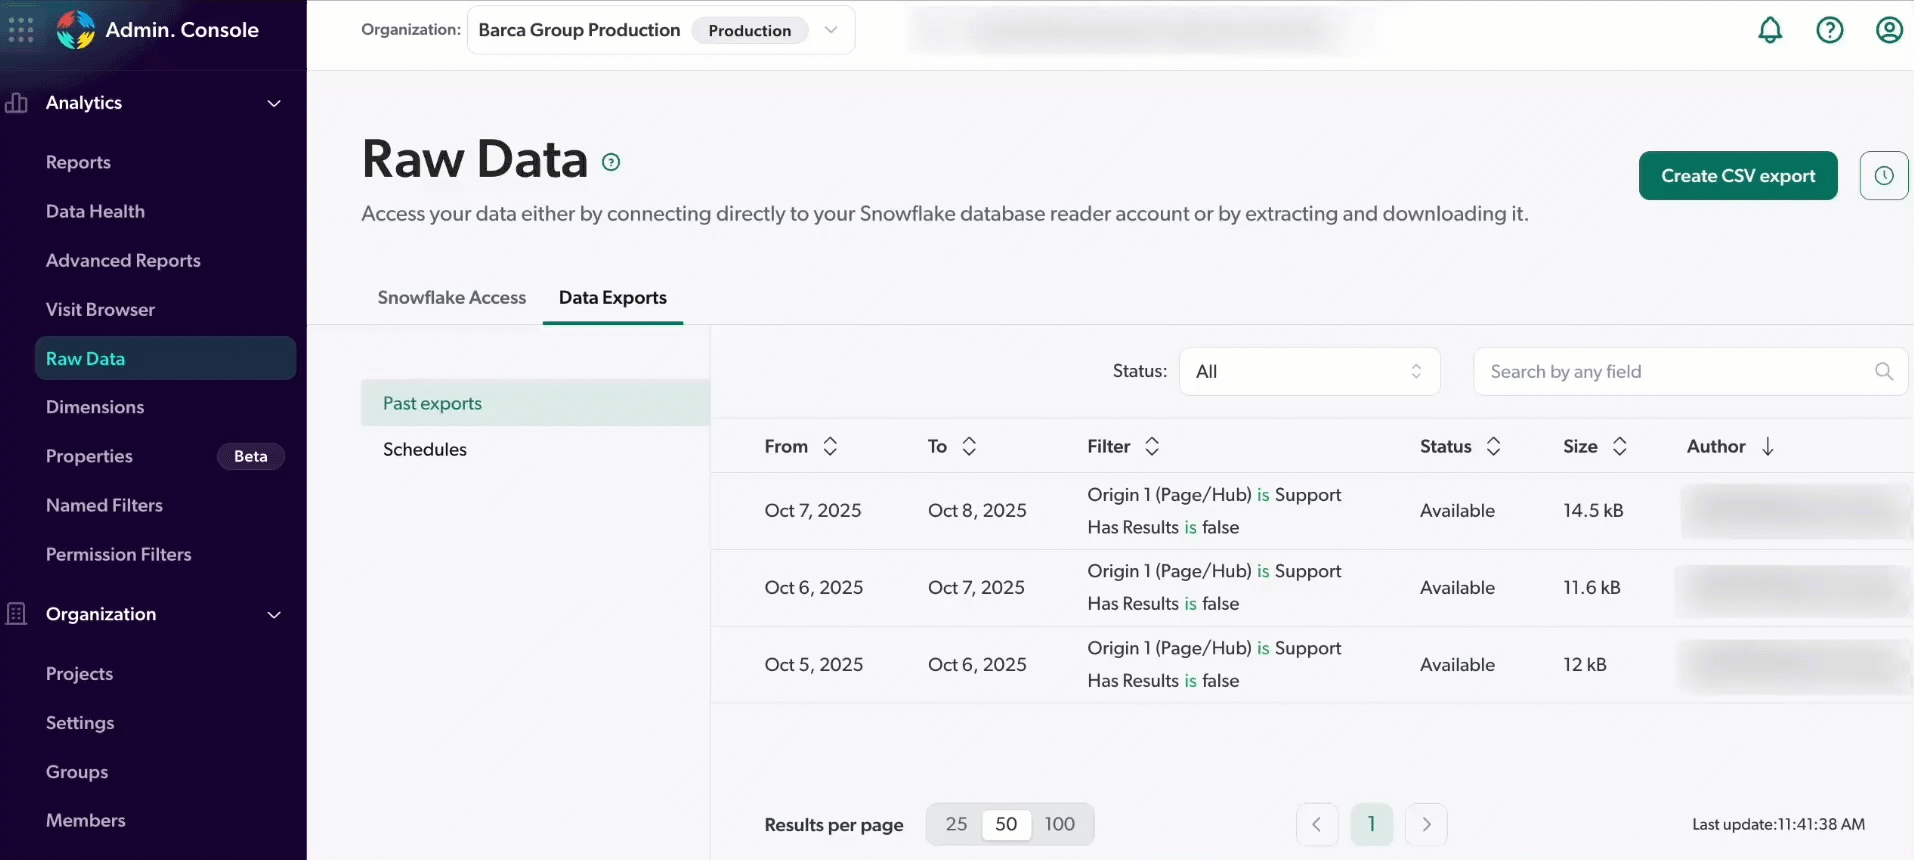Screen dimensions: 1914x860
Task: Click the Search by any field input
Action: coord(1670,372)
